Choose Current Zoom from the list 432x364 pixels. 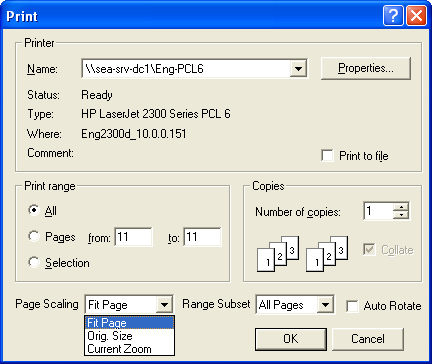pos(130,349)
